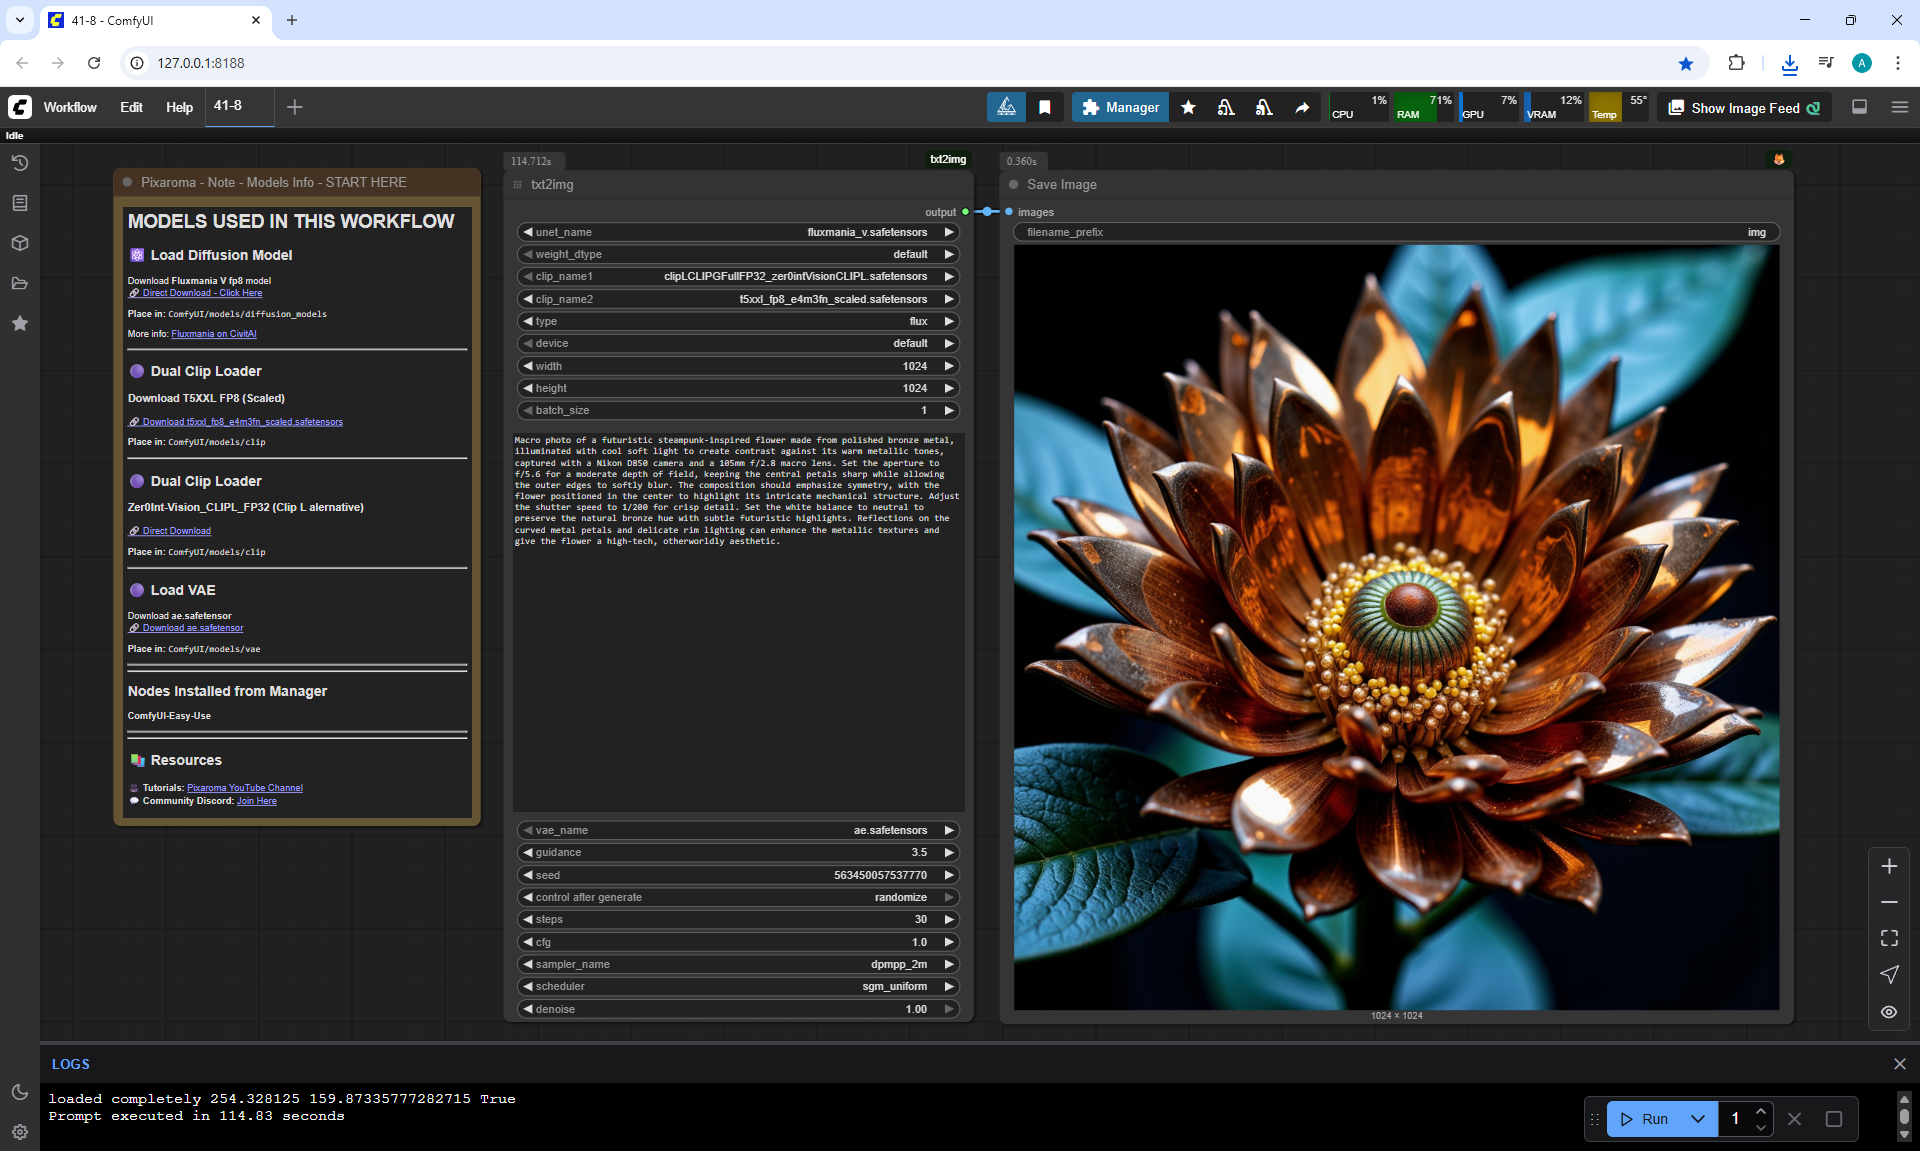This screenshot has width=1920, height=1151.
Task: Toggle the bottom panel button
Action: click(x=1859, y=107)
